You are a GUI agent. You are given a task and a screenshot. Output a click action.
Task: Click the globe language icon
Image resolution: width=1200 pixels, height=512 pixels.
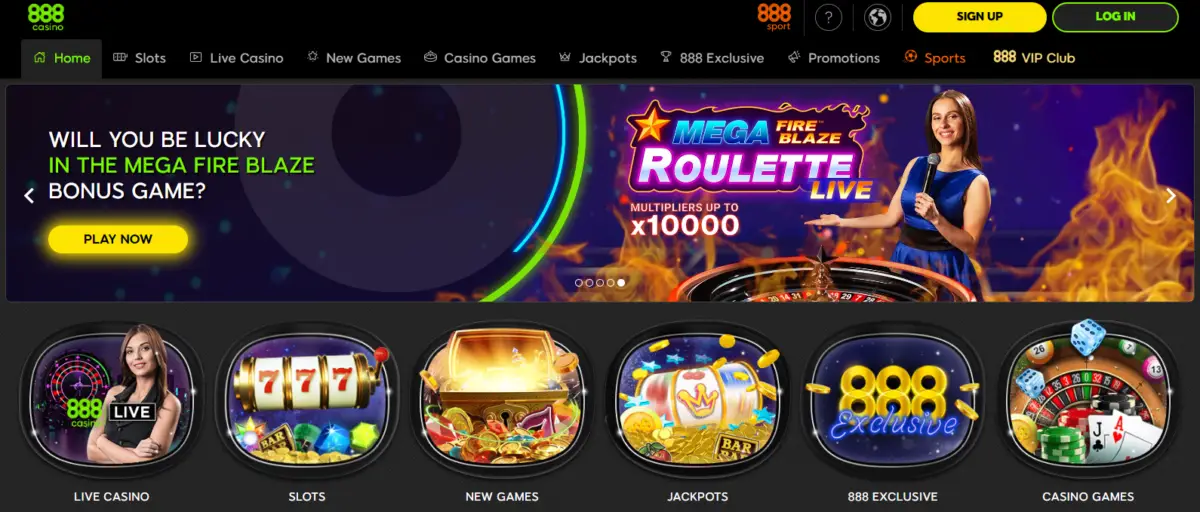[x=877, y=17]
